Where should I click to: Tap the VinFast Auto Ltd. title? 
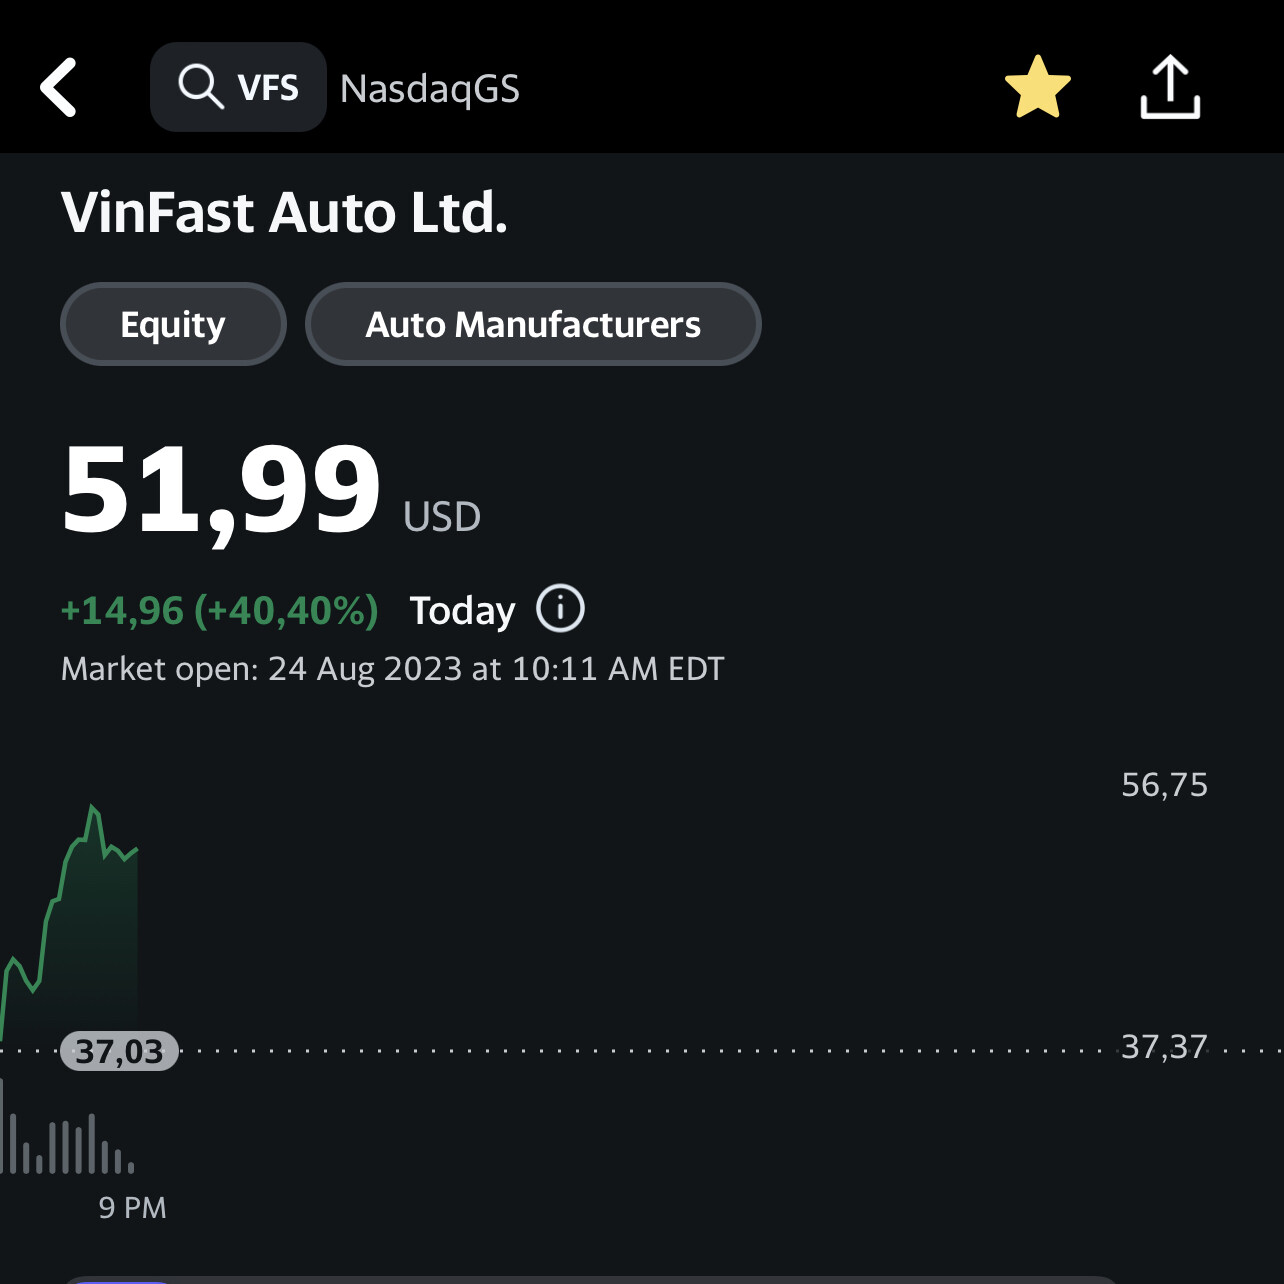tap(285, 213)
